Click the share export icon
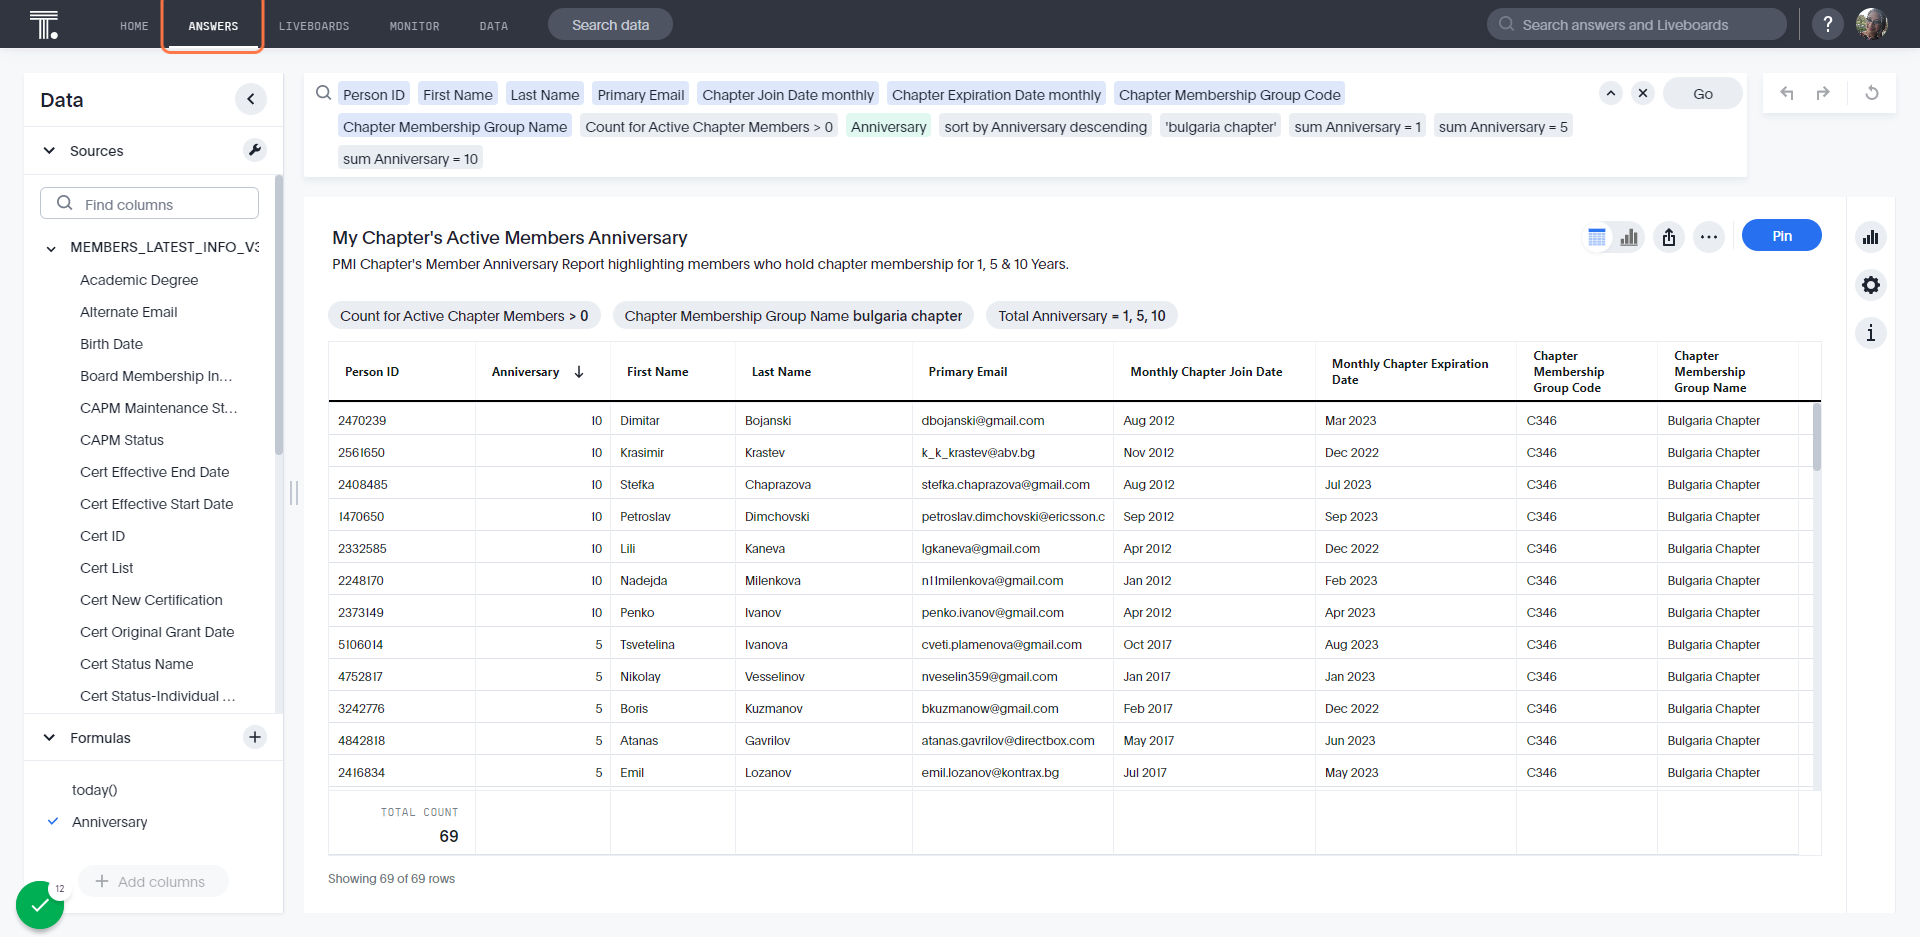This screenshot has width=1920, height=937. (1669, 237)
